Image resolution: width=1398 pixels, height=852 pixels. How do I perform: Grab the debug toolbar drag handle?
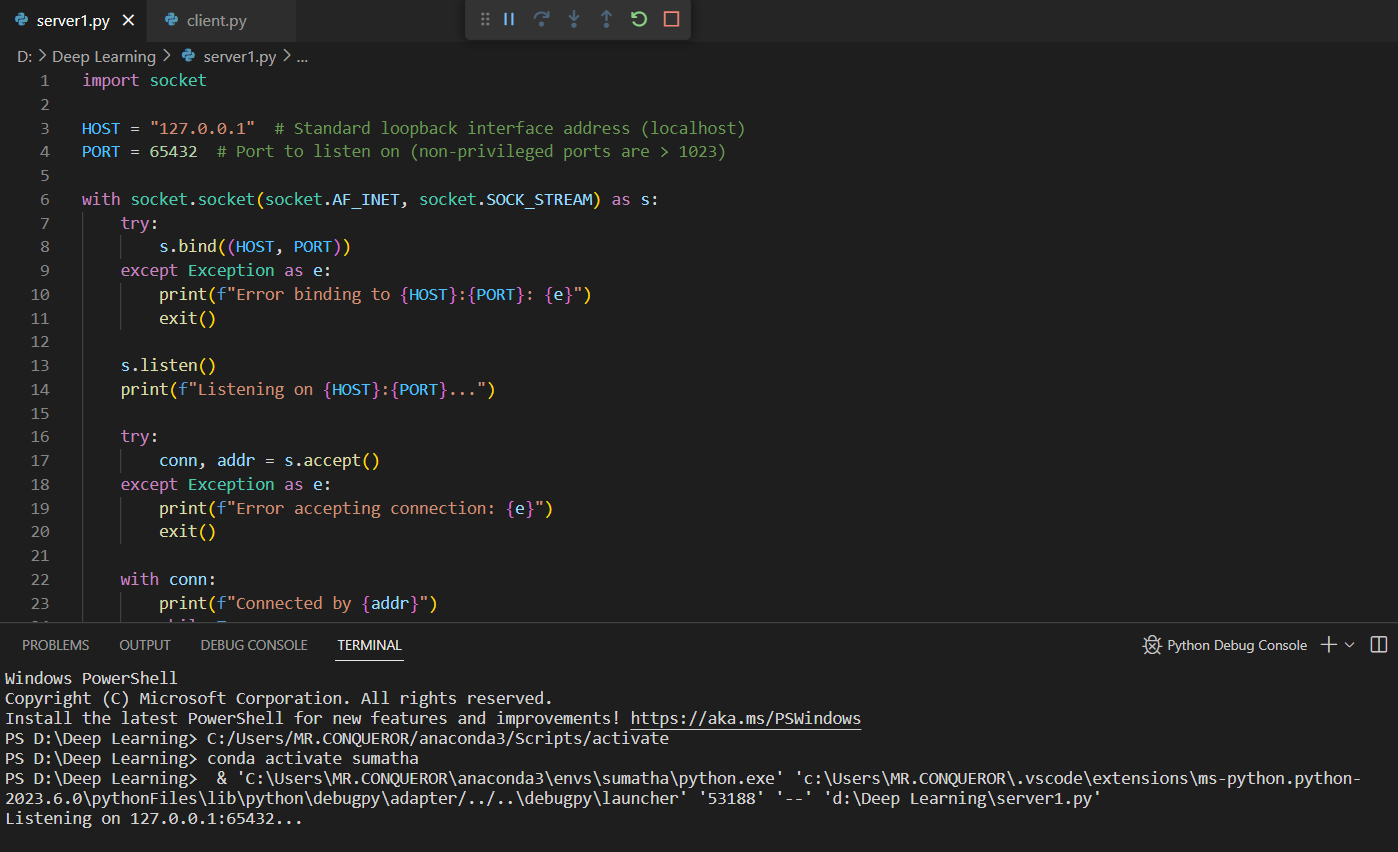click(485, 19)
